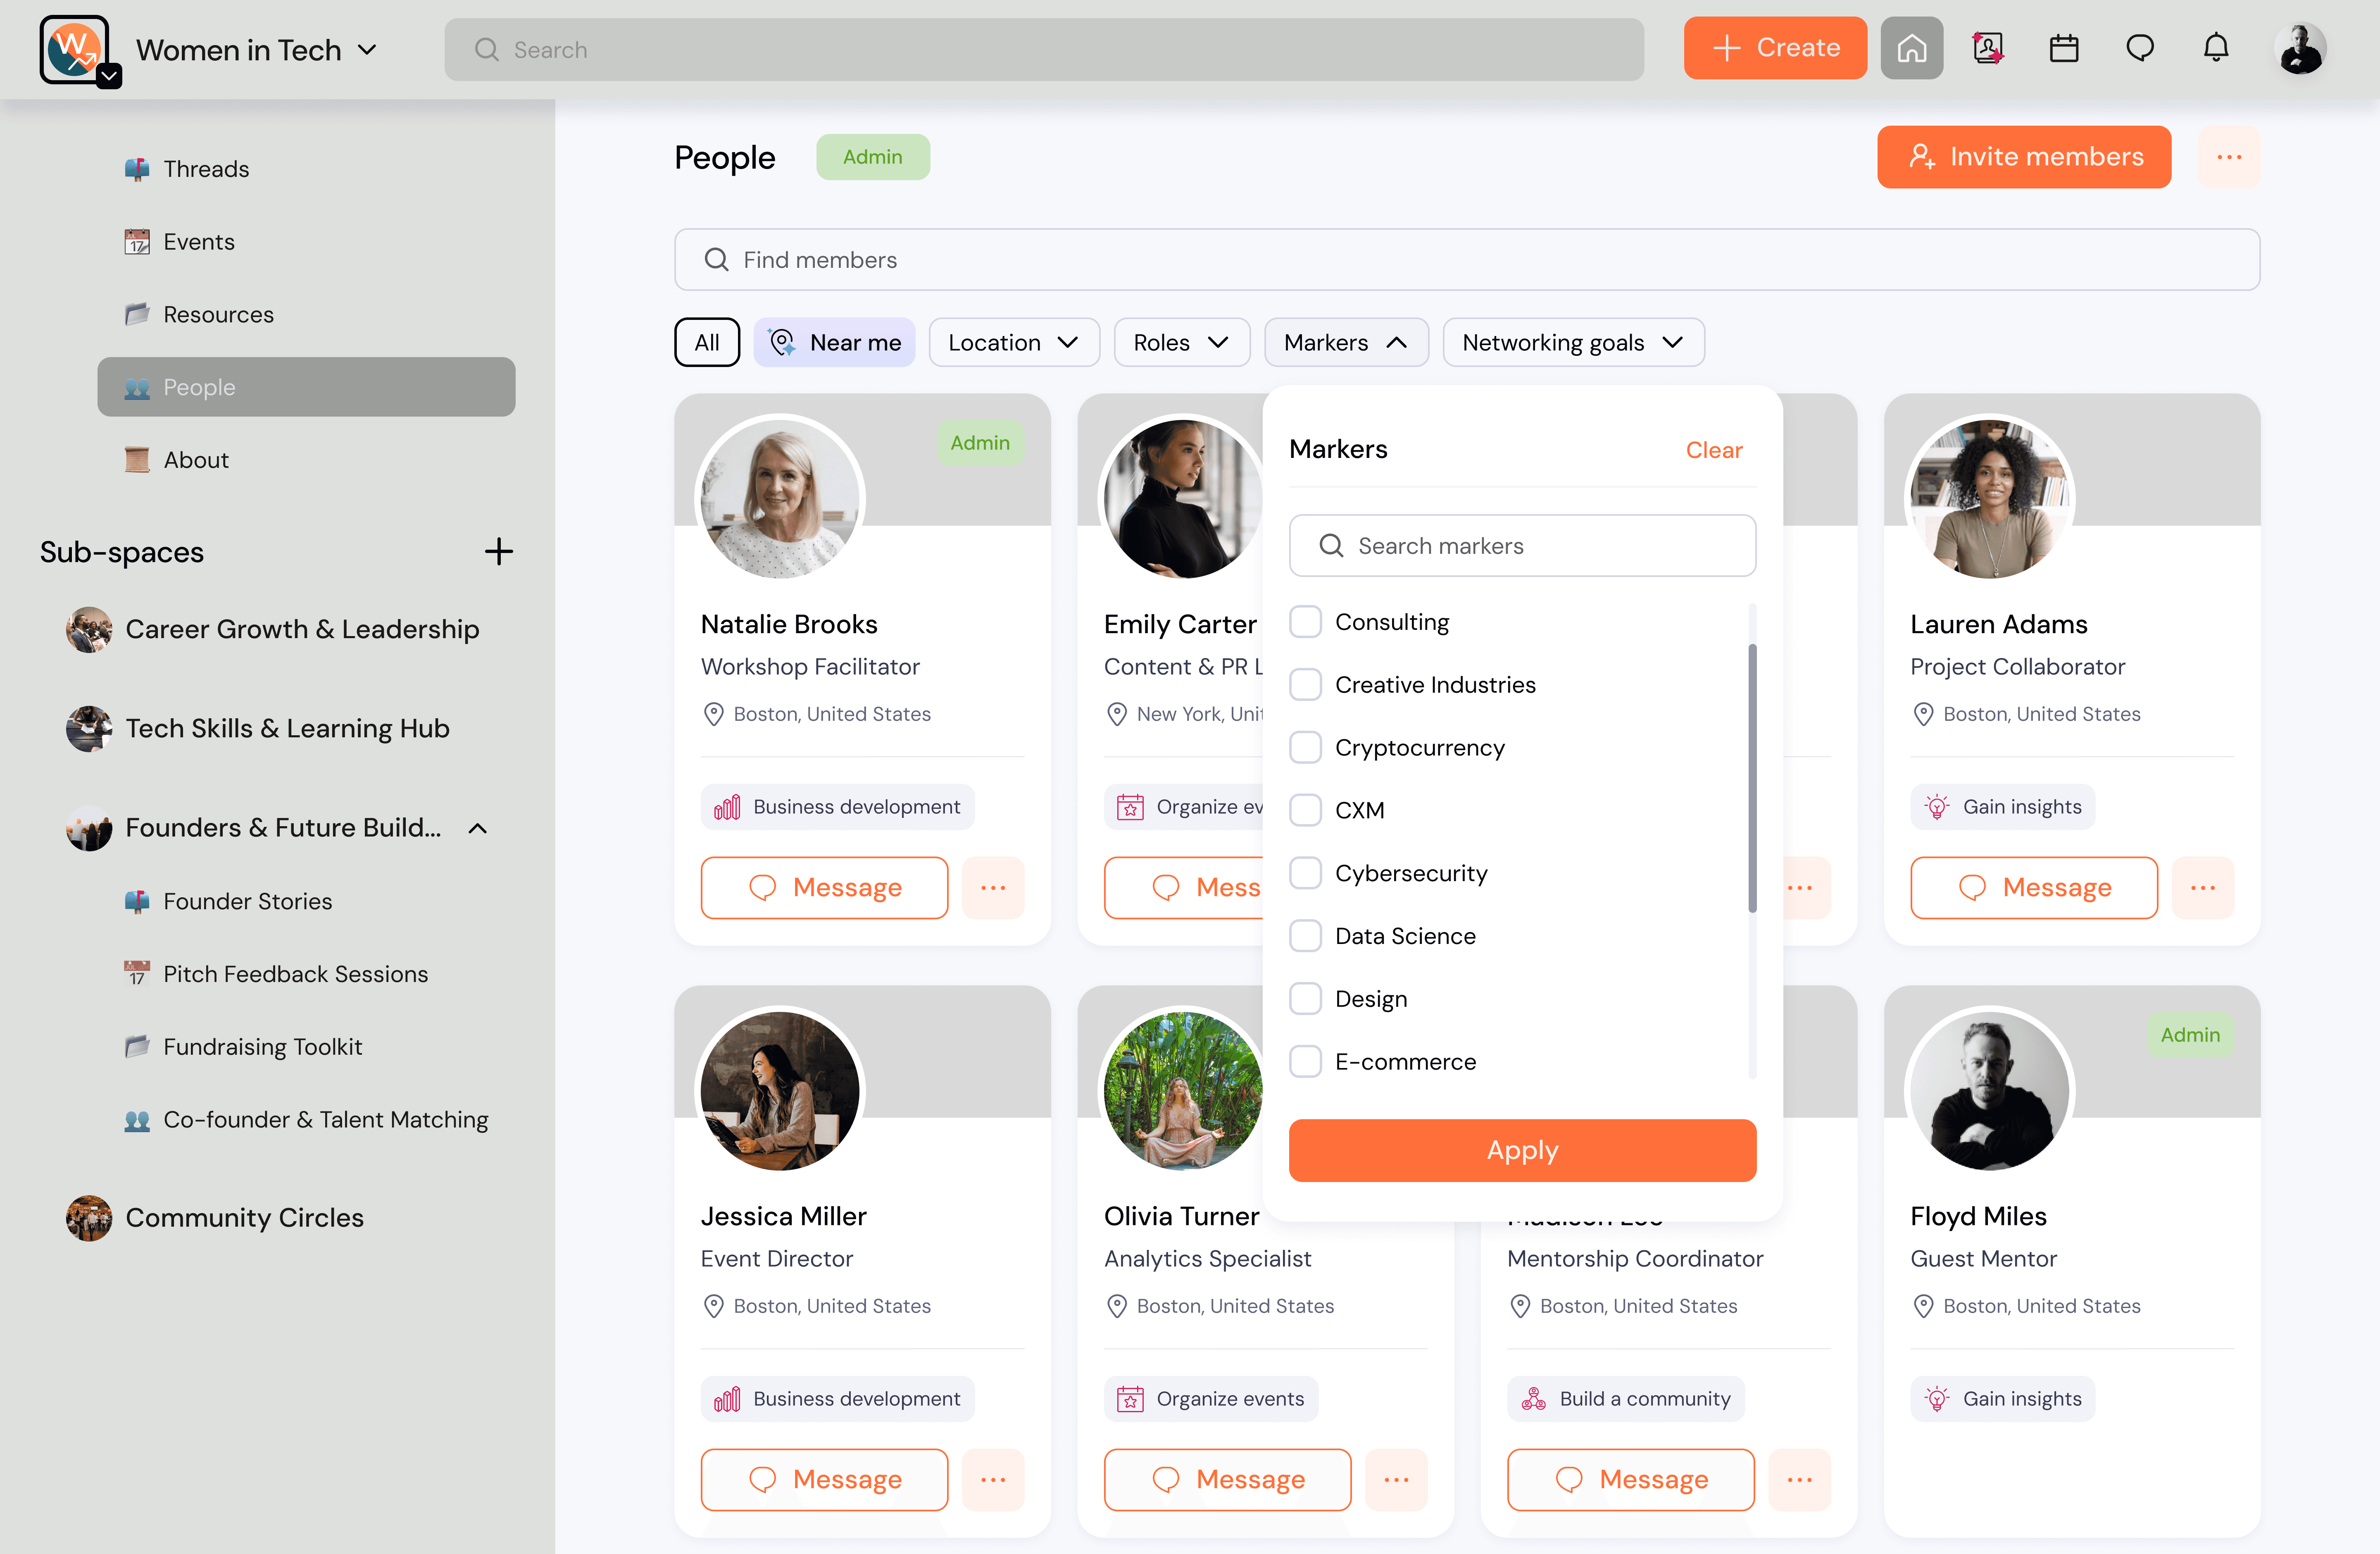Viewport: 2380px width, 1554px height.
Task: Expand the Location filter dropdown
Action: [x=1013, y=342]
